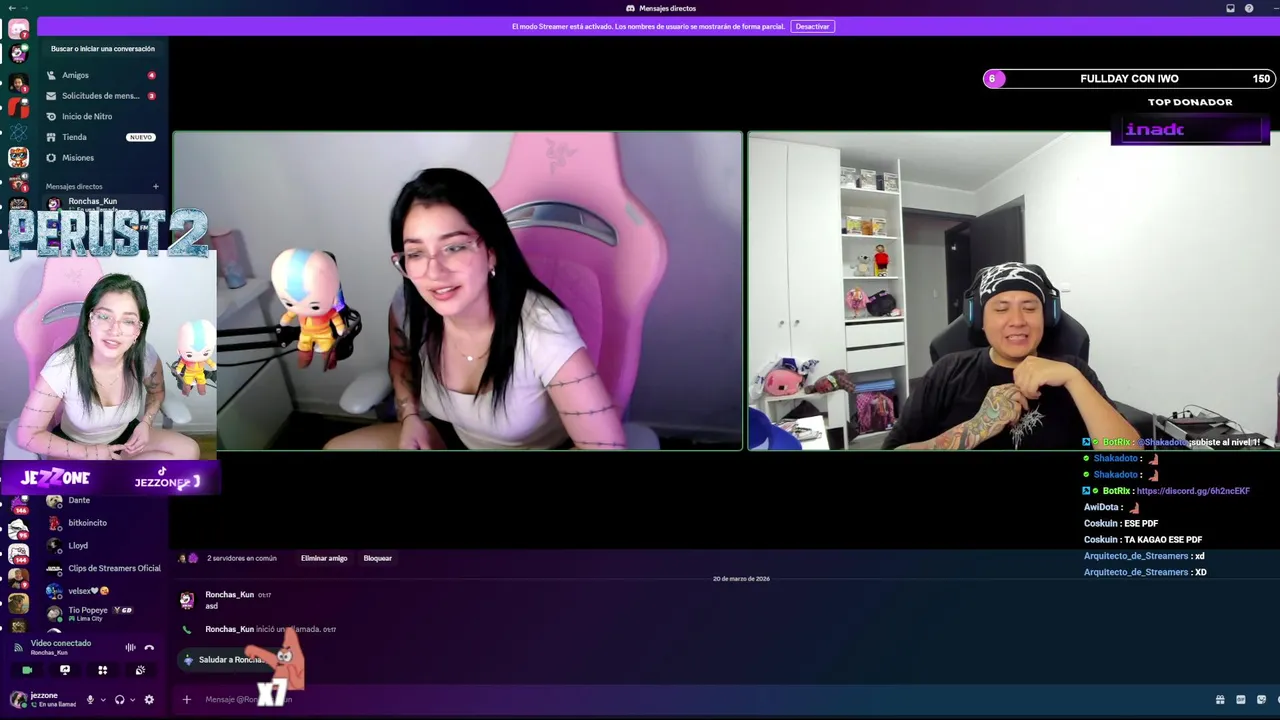Toggle the camera in call controls
Image resolution: width=1280 pixels, height=720 pixels.
27,670
